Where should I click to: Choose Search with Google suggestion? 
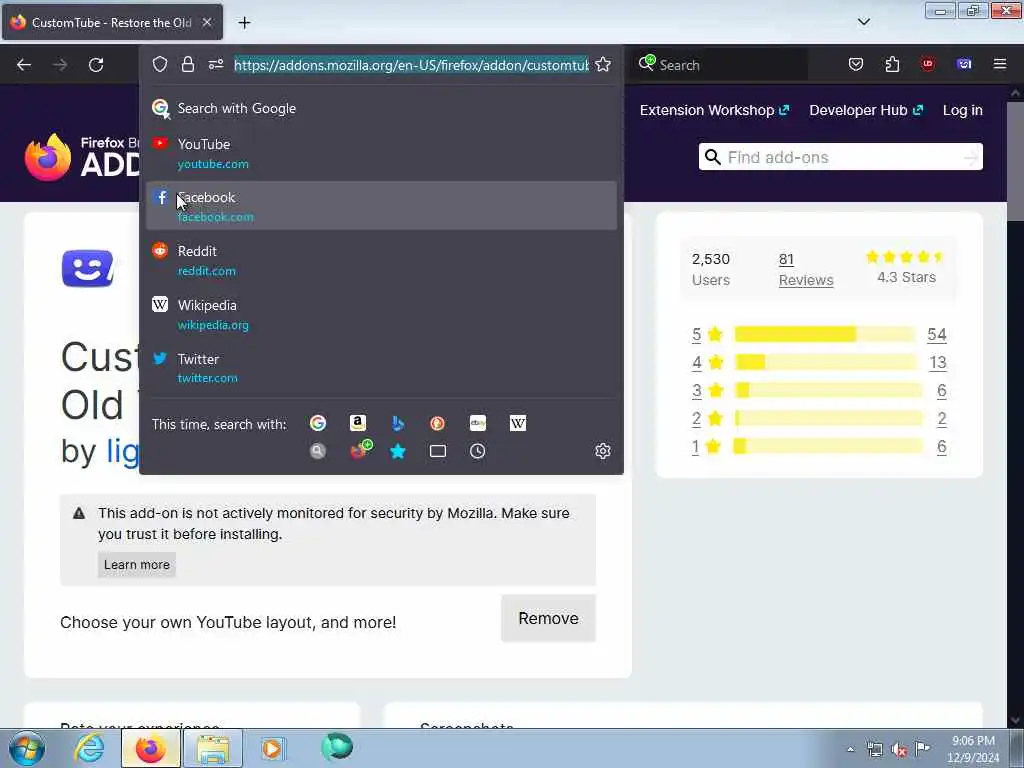[x=381, y=108]
